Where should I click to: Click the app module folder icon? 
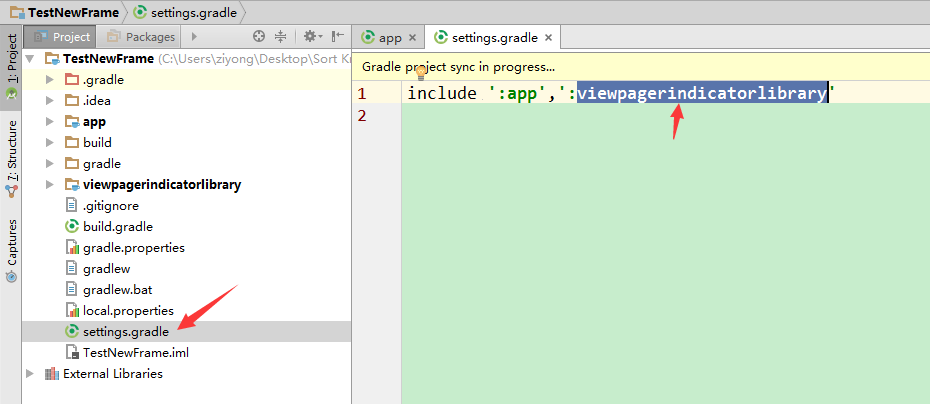[71, 122]
